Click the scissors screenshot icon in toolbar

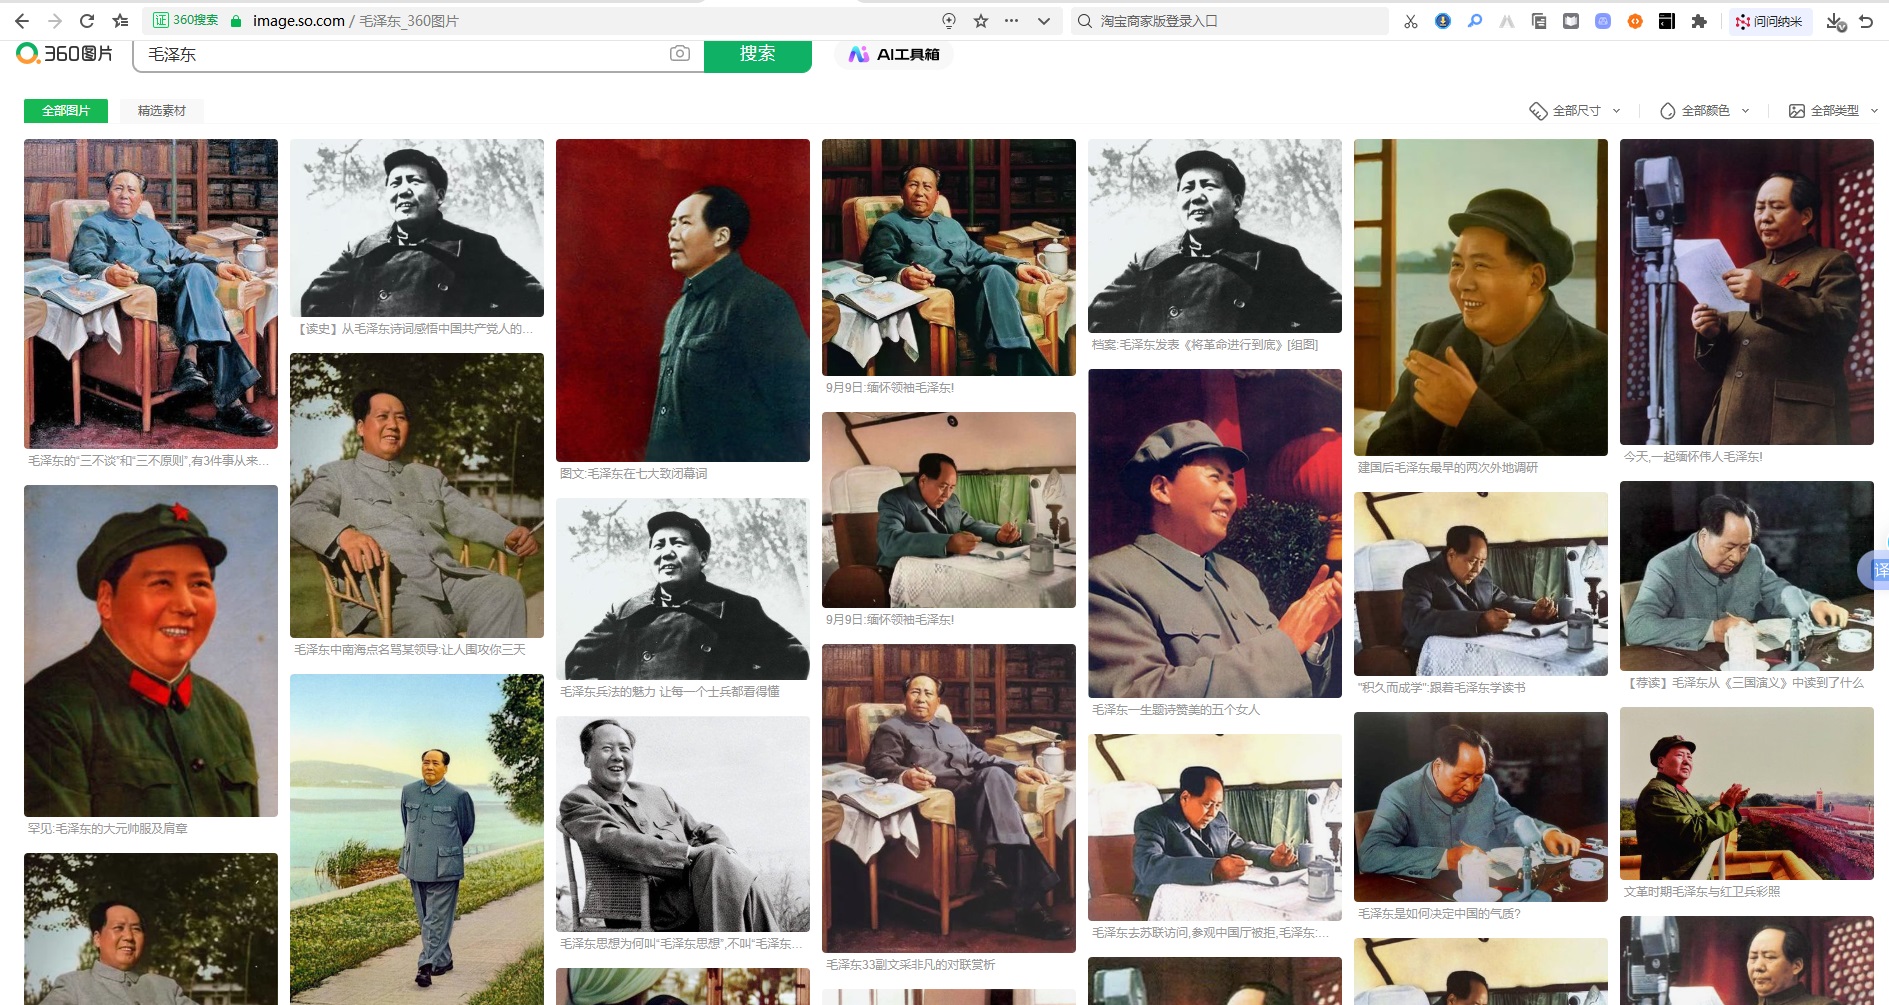(x=1411, y=21)
